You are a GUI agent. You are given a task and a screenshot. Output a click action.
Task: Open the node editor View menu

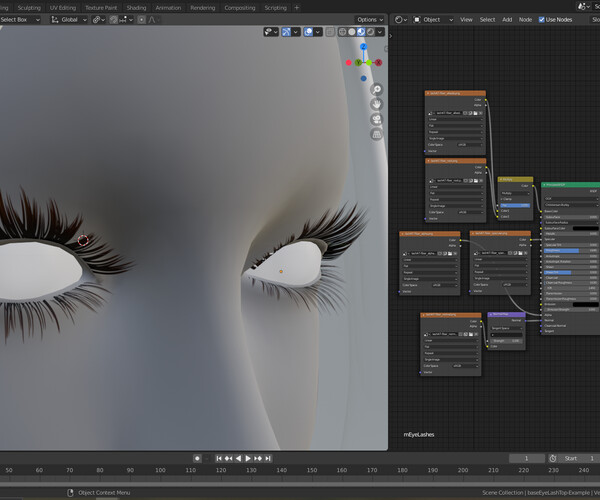coord(466,20)
